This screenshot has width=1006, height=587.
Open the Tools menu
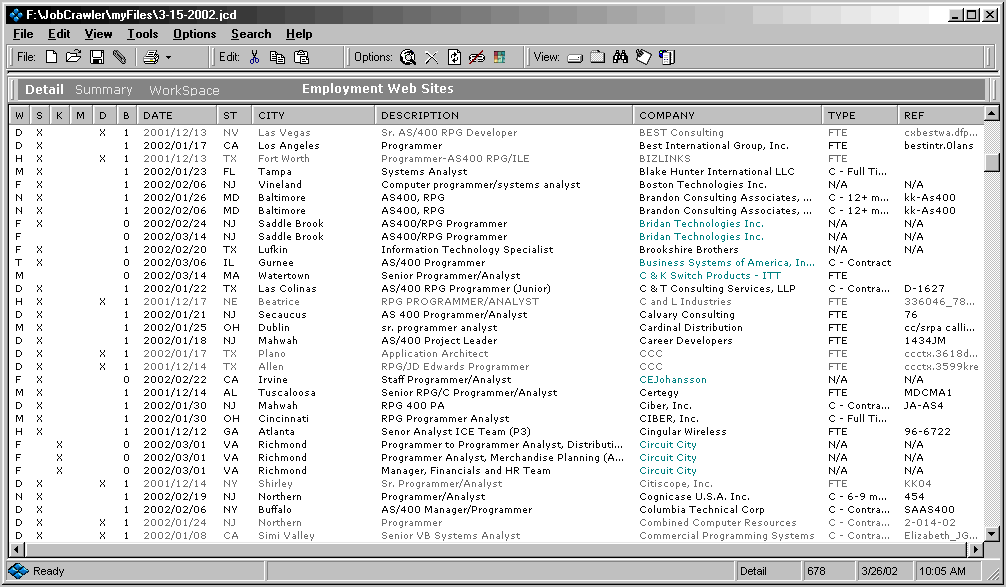[x=142, y=34]
